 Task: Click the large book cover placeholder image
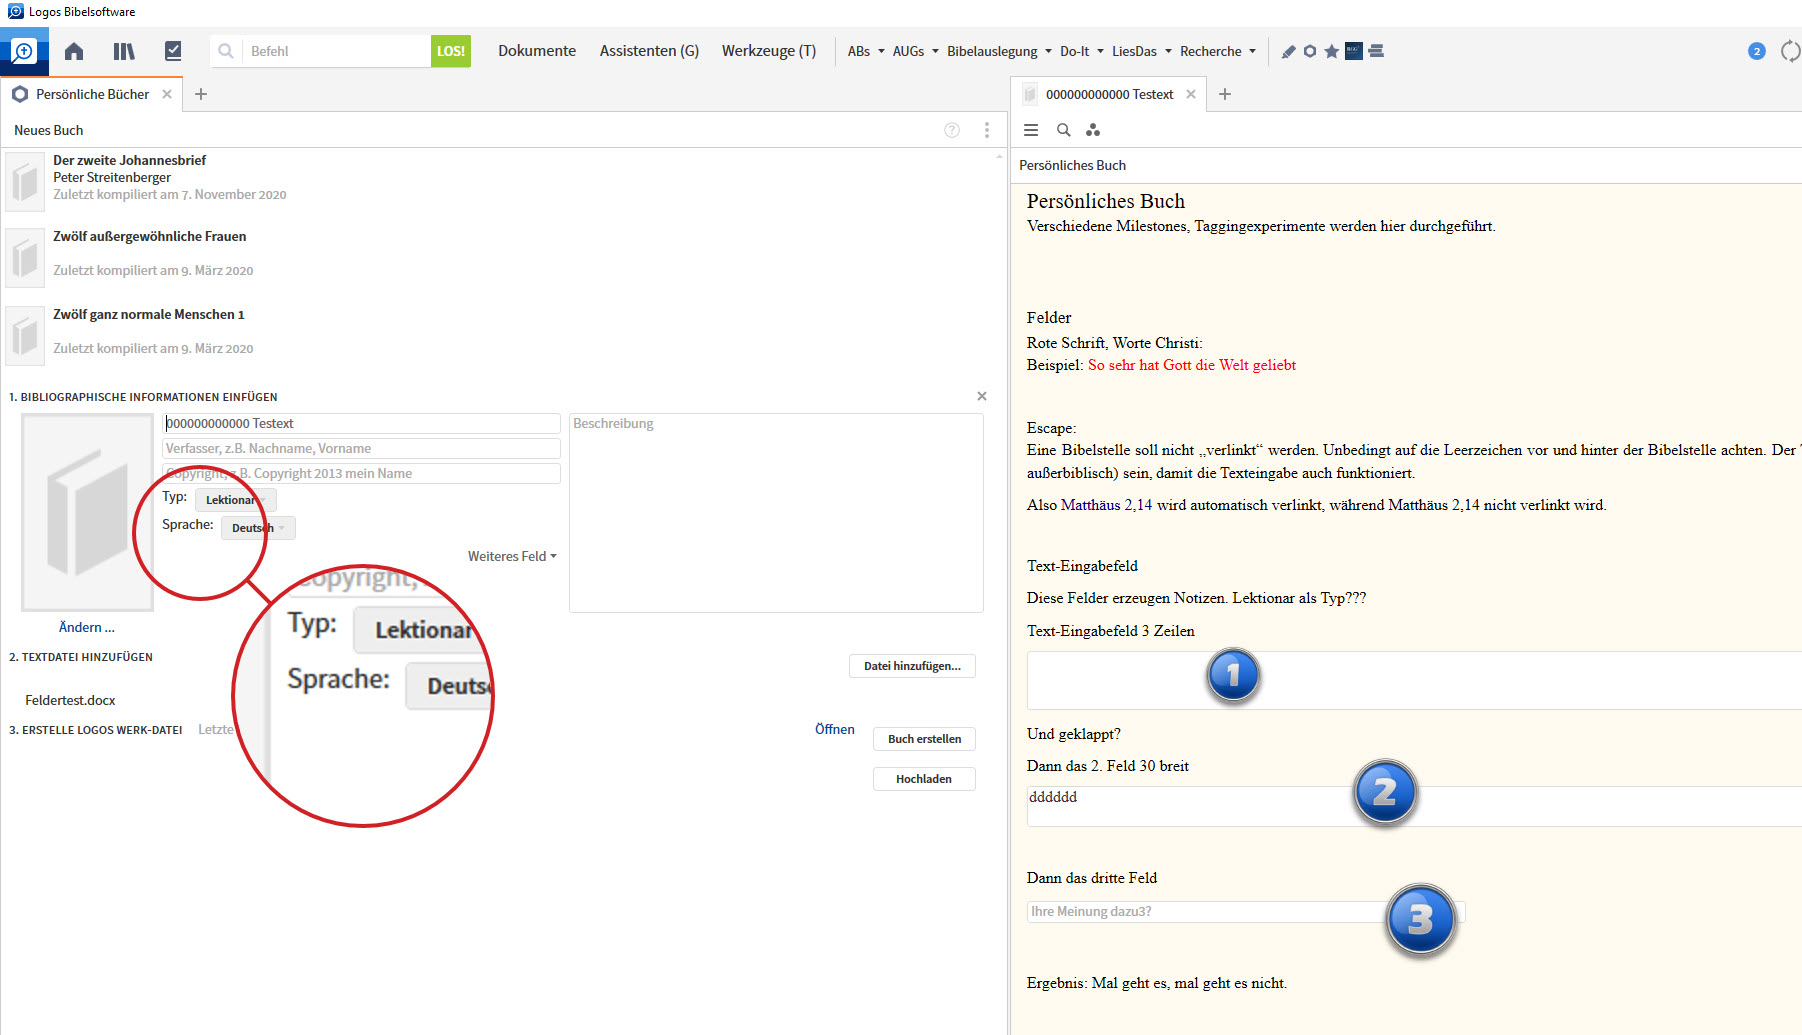click(88, 512)
